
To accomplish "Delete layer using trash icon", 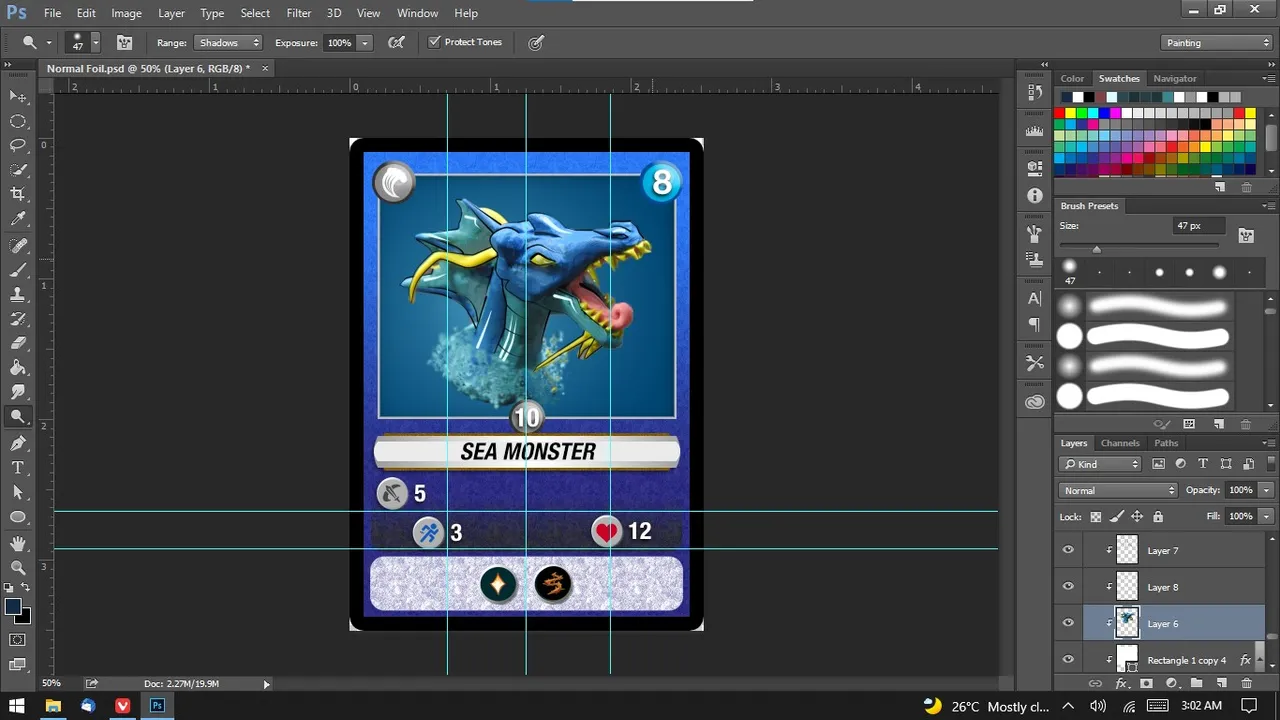I will 1246,683.
